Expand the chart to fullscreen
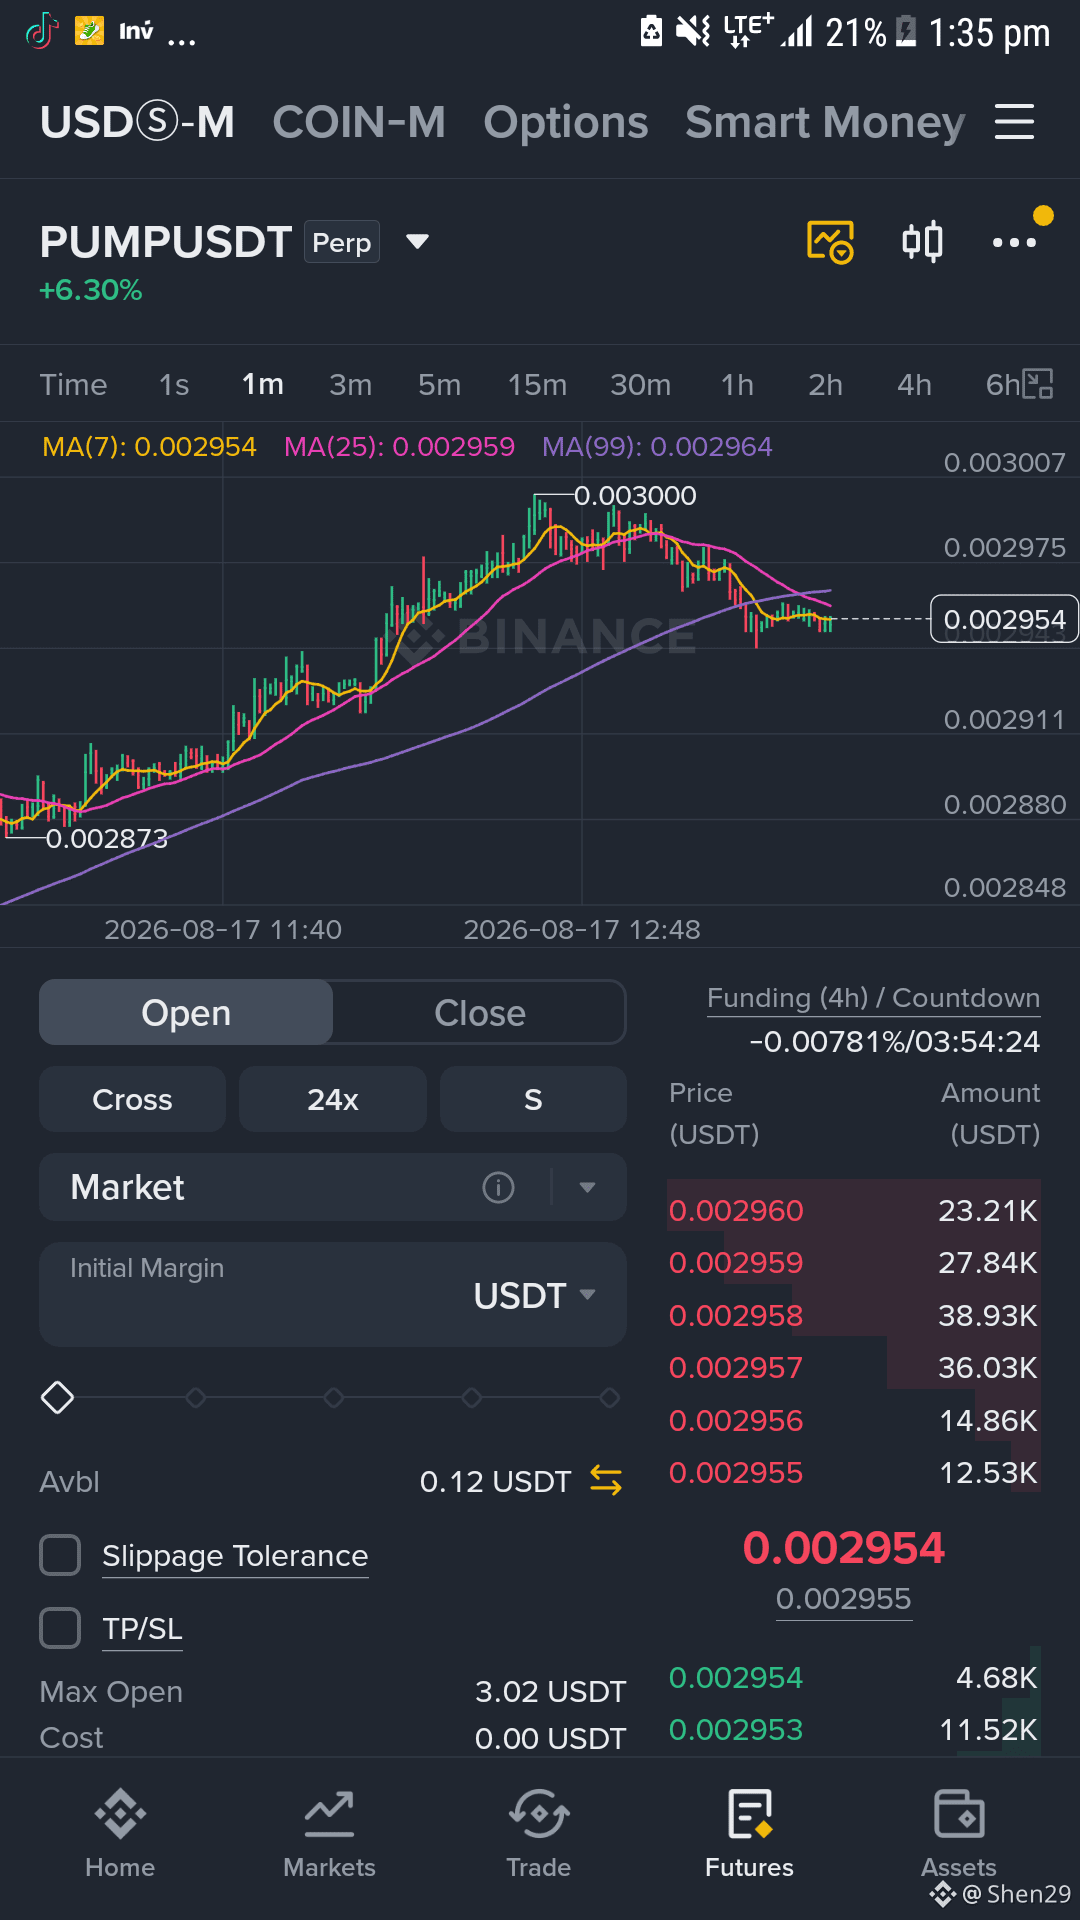Viewport: 1080px width, 1920px height. tap(1038, 384)
